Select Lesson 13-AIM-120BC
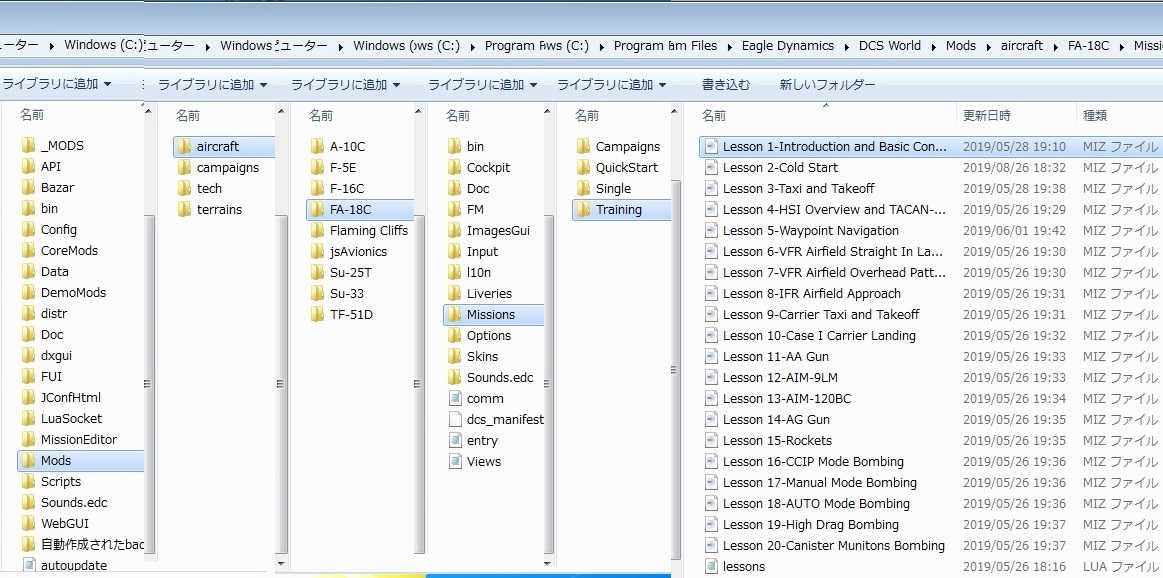This screenshot has height=578, width=1163. tap(786, 398)
